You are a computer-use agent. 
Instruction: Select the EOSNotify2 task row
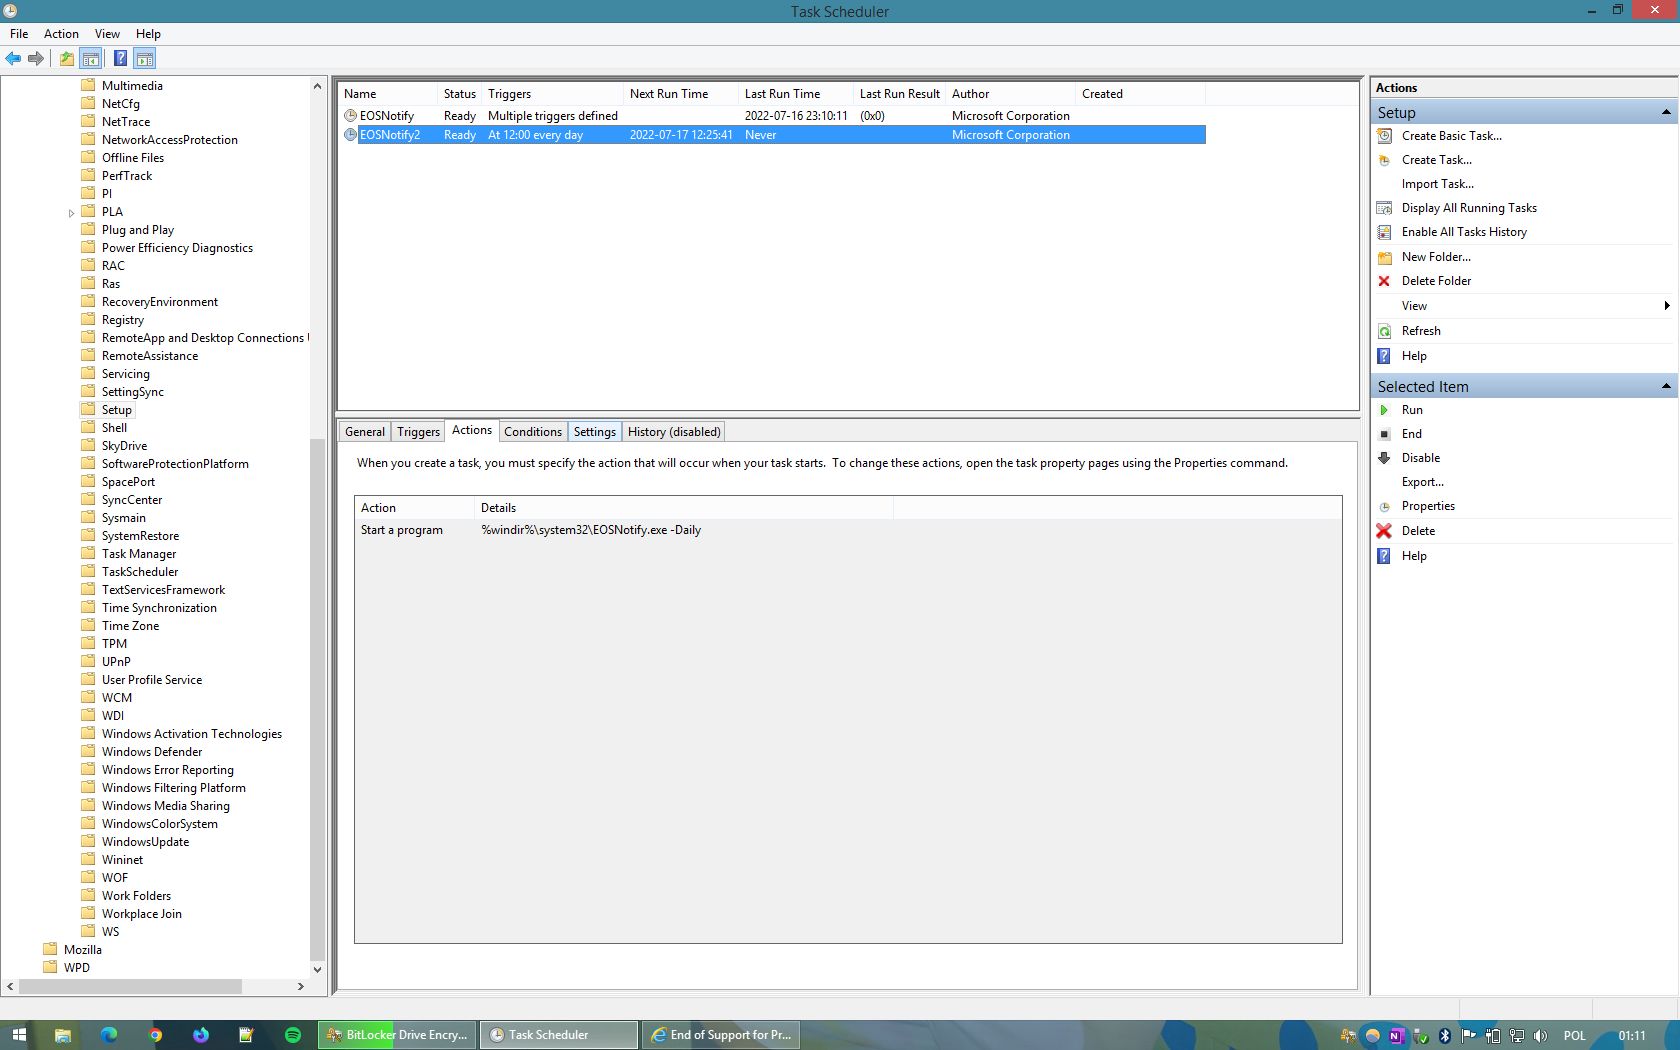pyautogui.click(x=773, y=135)
